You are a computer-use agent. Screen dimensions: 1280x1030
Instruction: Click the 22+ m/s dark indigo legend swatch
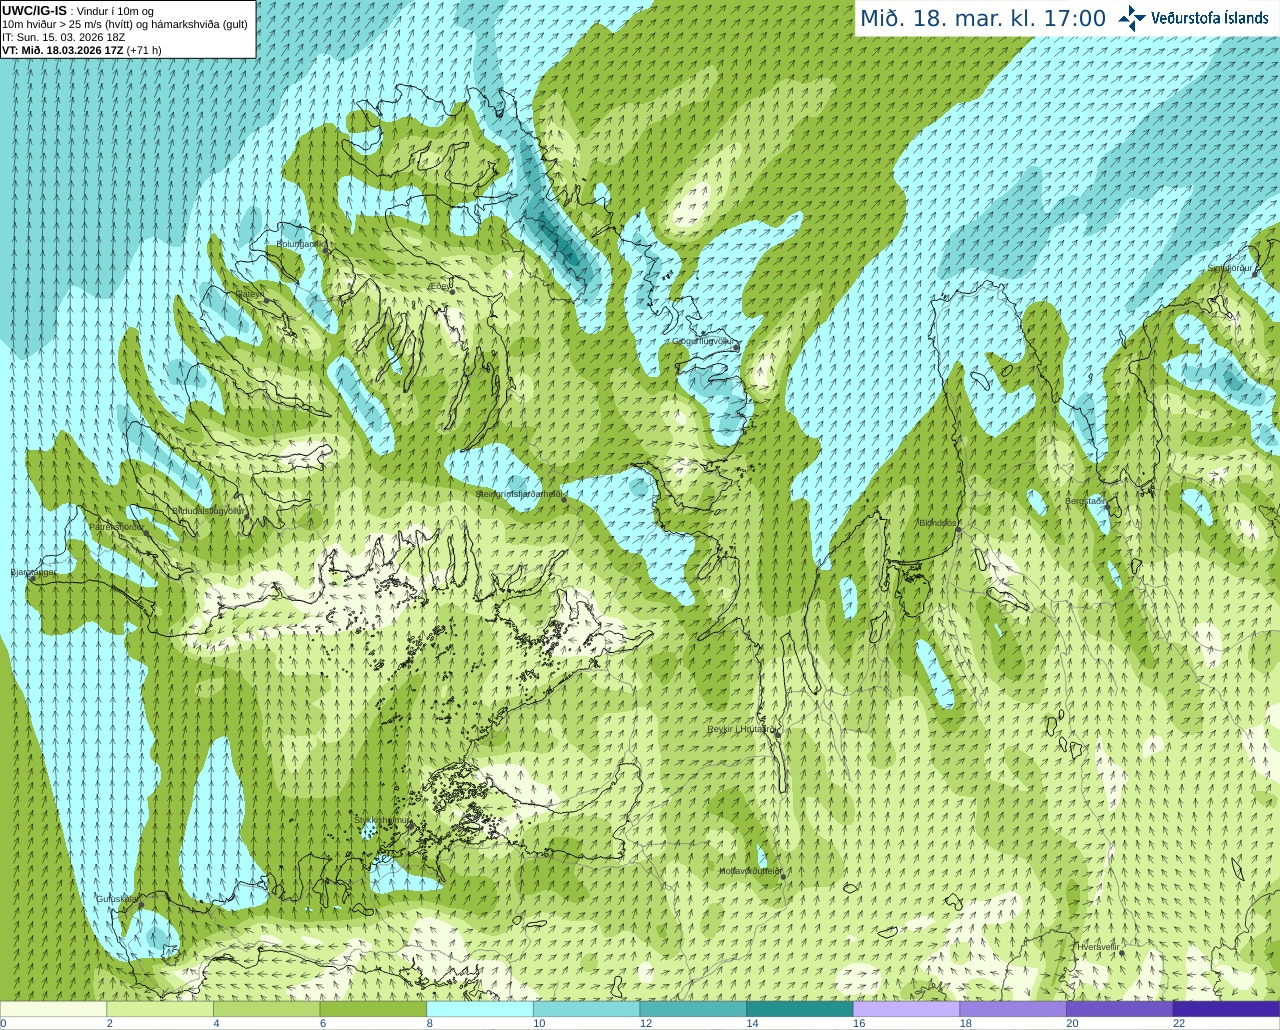click(1227, 1009)
